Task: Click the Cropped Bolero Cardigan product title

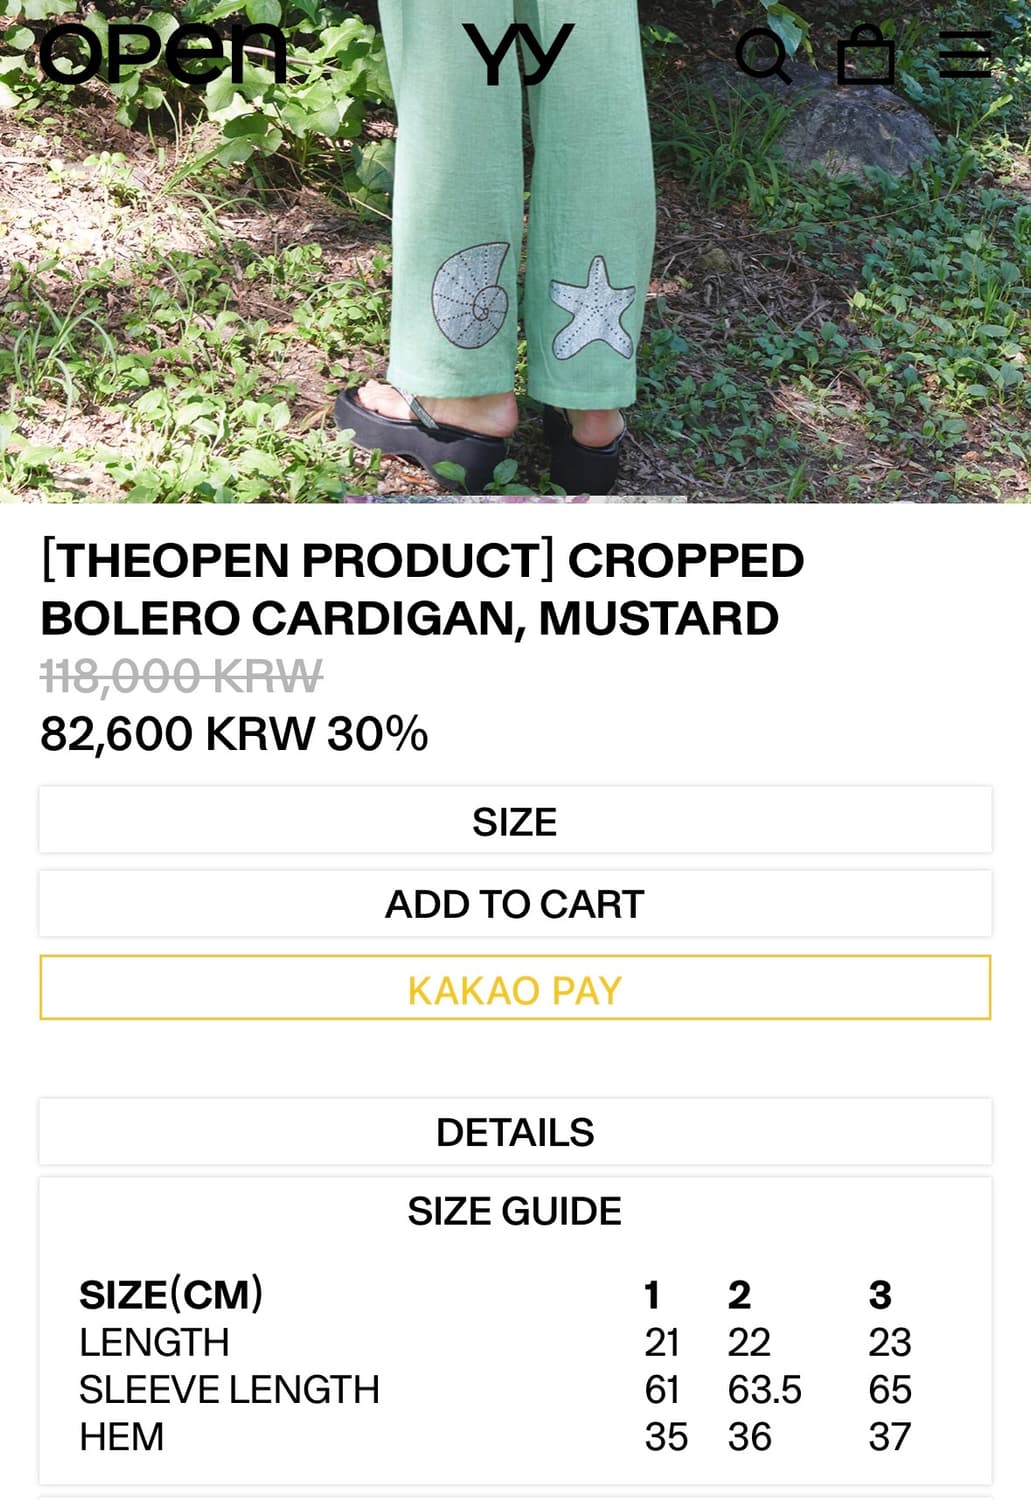Action: click(420, 589)
